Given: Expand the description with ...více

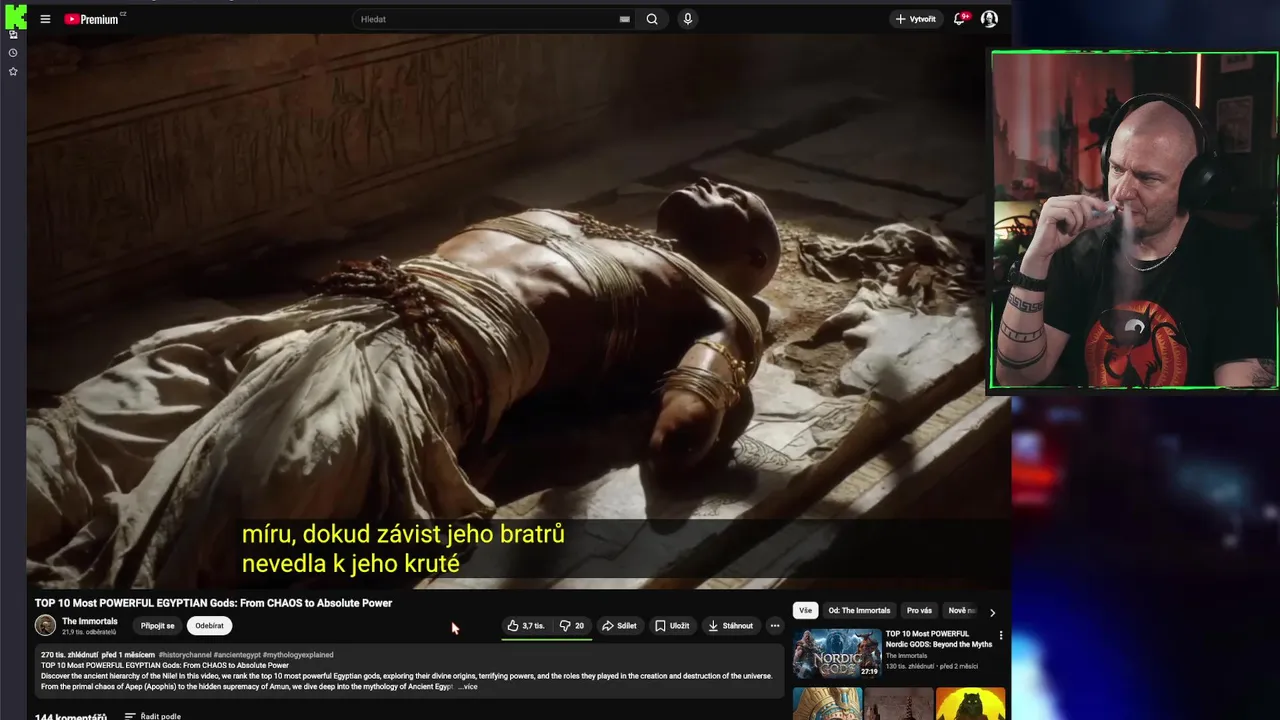Looking at the screenshot, I should click(467, 687).
